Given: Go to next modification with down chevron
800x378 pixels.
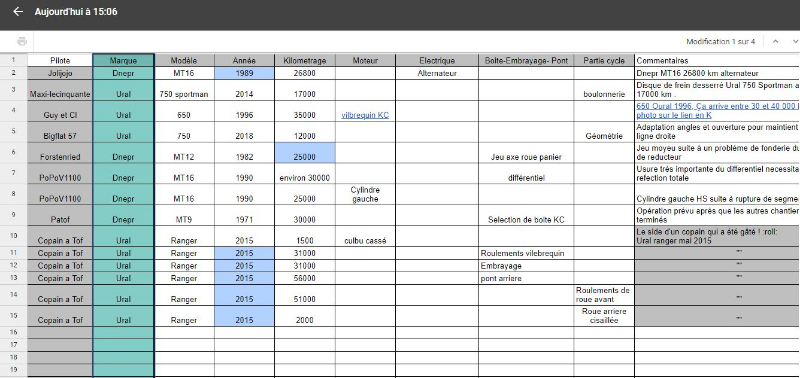Looking at the screenshot, I should click(795, 41).
